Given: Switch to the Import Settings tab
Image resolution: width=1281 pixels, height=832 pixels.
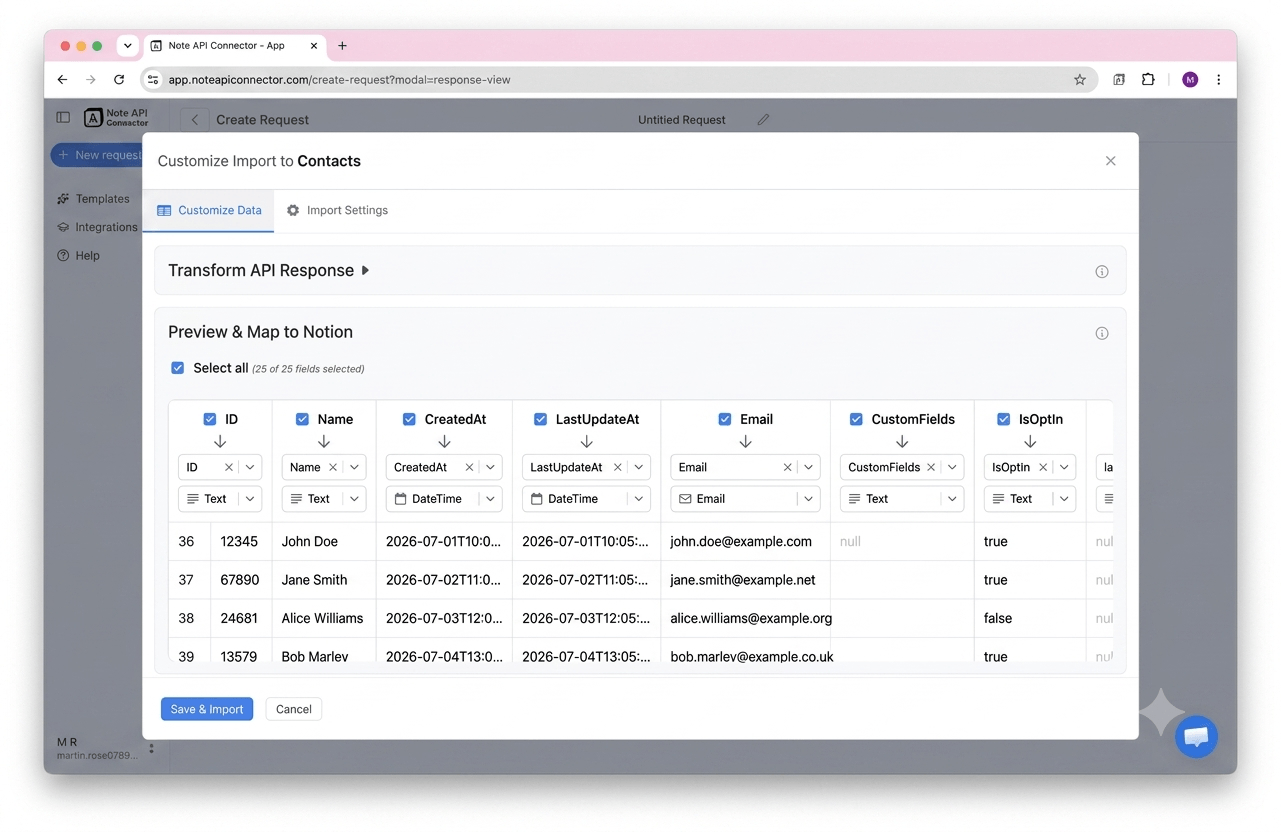Looking at the screenshot, I should click(x=337, y=211).
